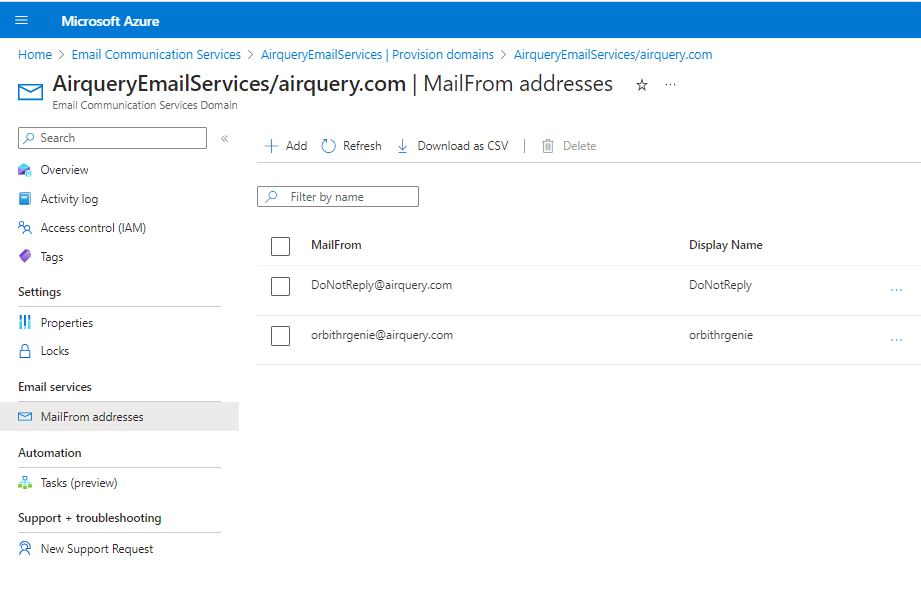921x594 pixels.
Task: Click the Tasks (preview) icon
Action: pyautogui.click(x=25, y=482)
